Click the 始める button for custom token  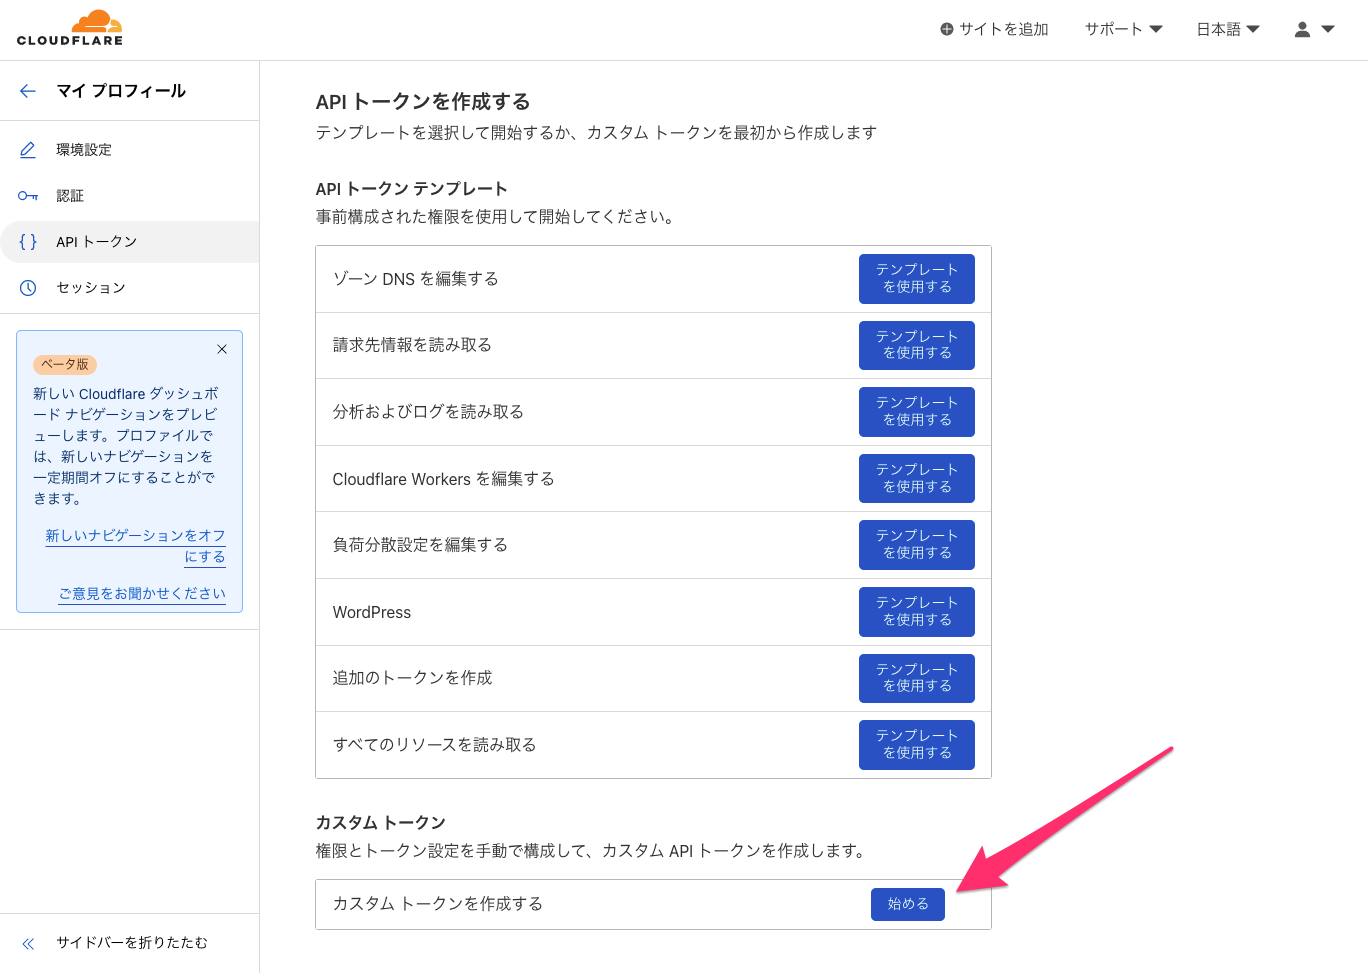(x=907, y=903)
